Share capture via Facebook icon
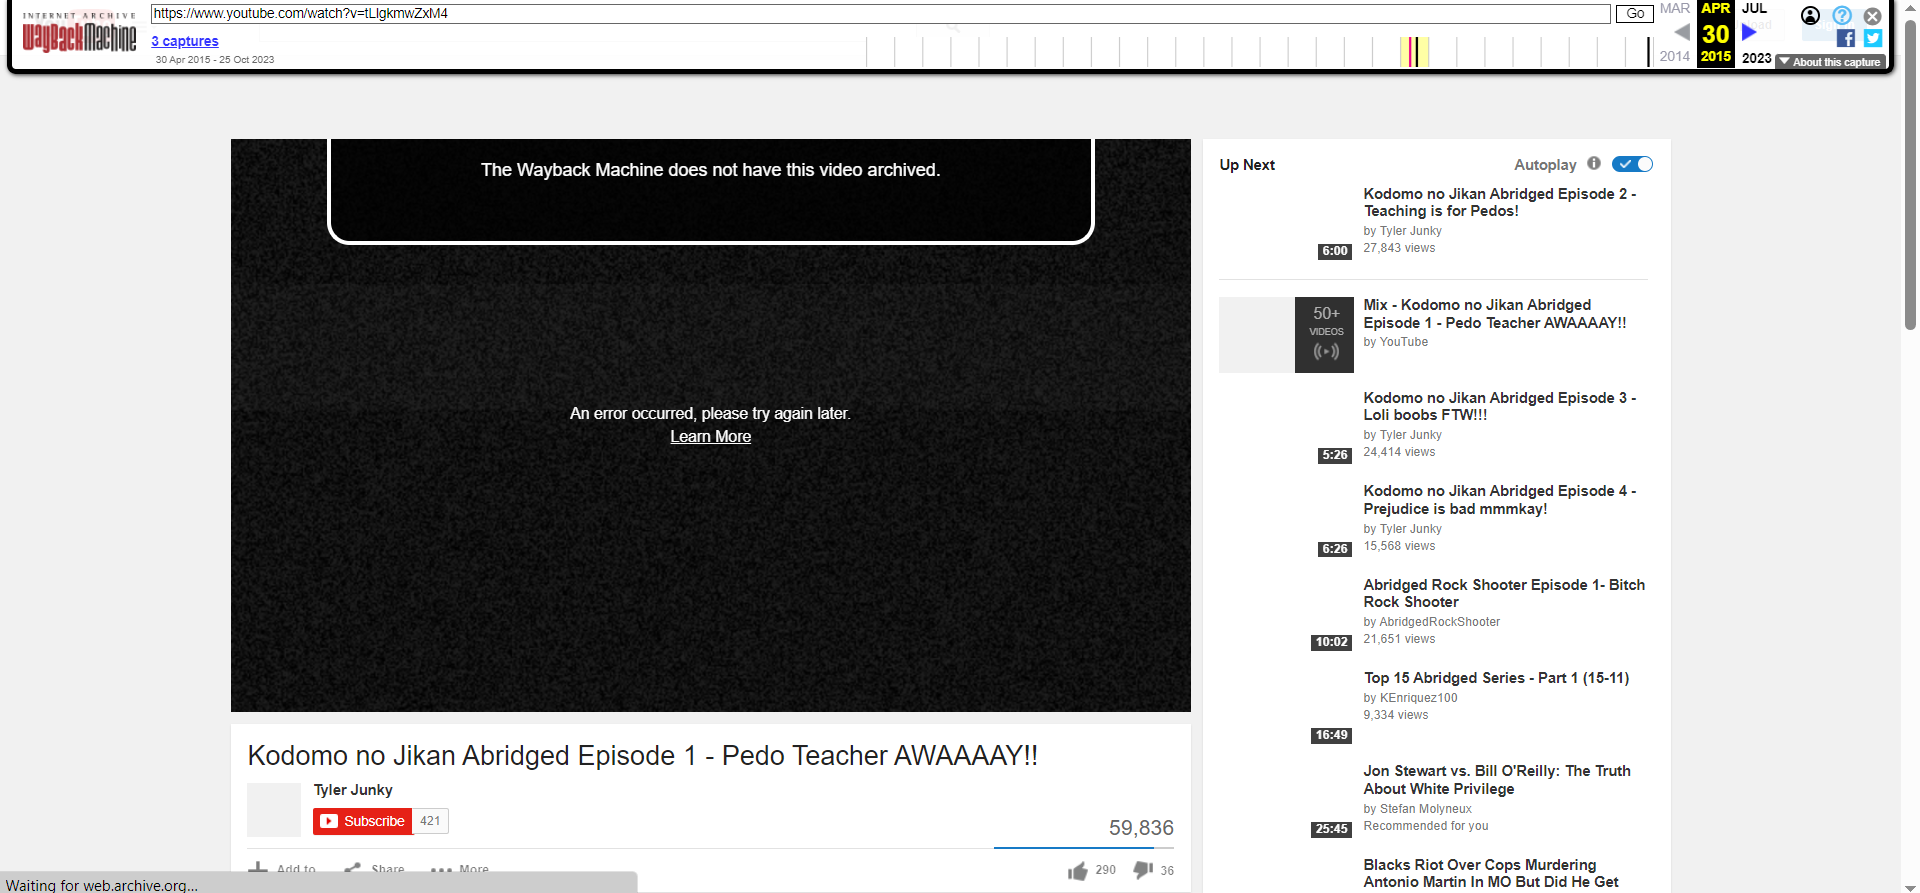The image size is (1920, 893). pos(1846,39)
